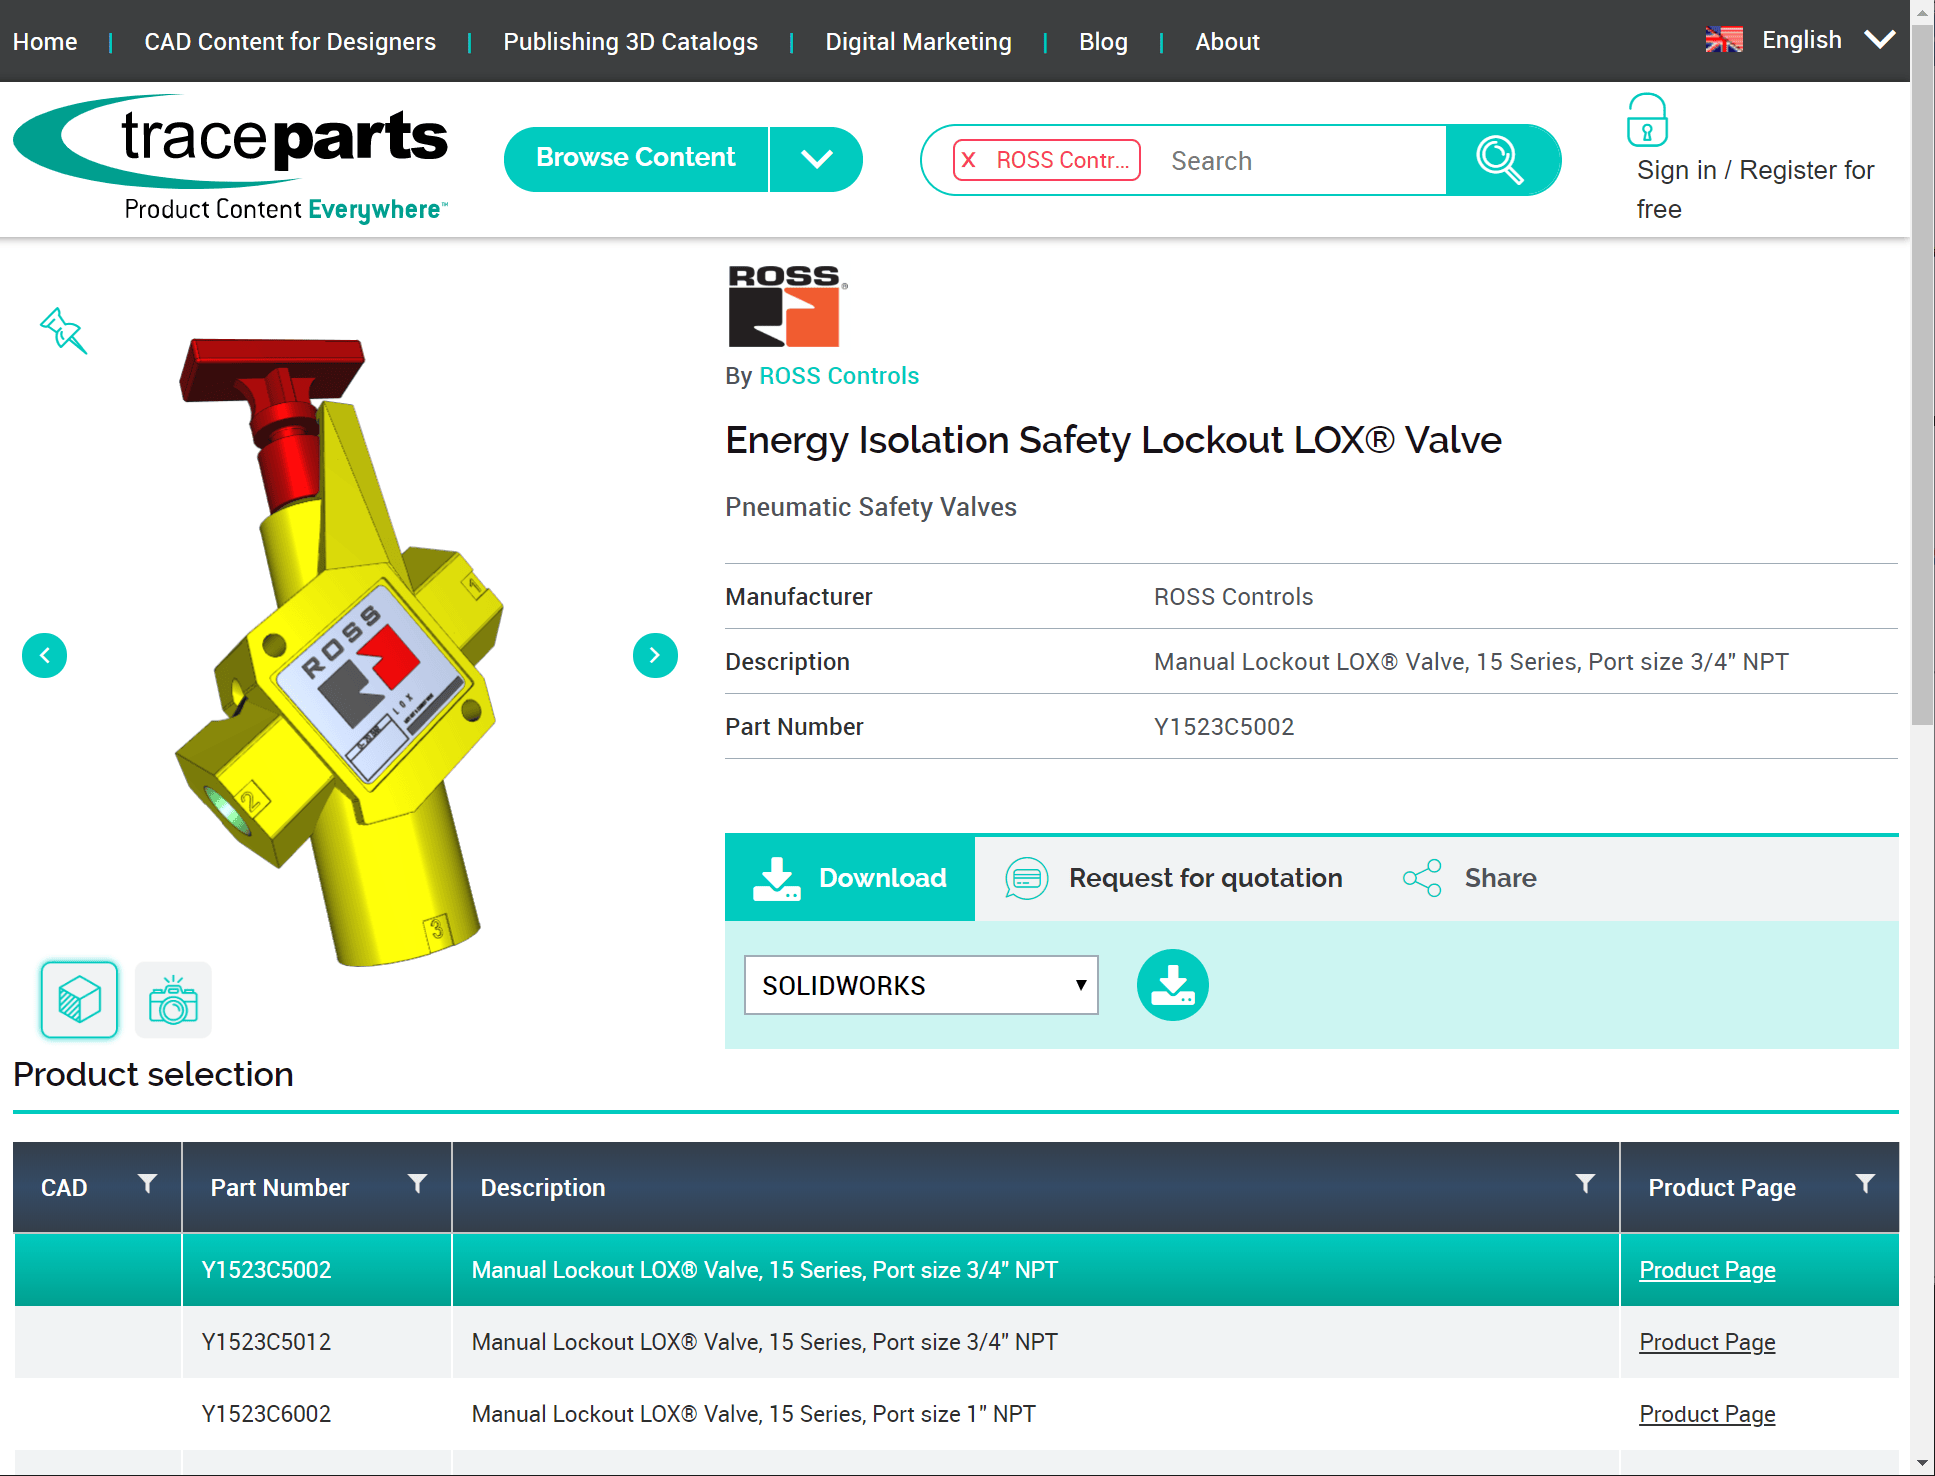Click the 'Y1523C5002' Part Number value
The width and height of the screenshot is (1935, 1476).
1224,727
